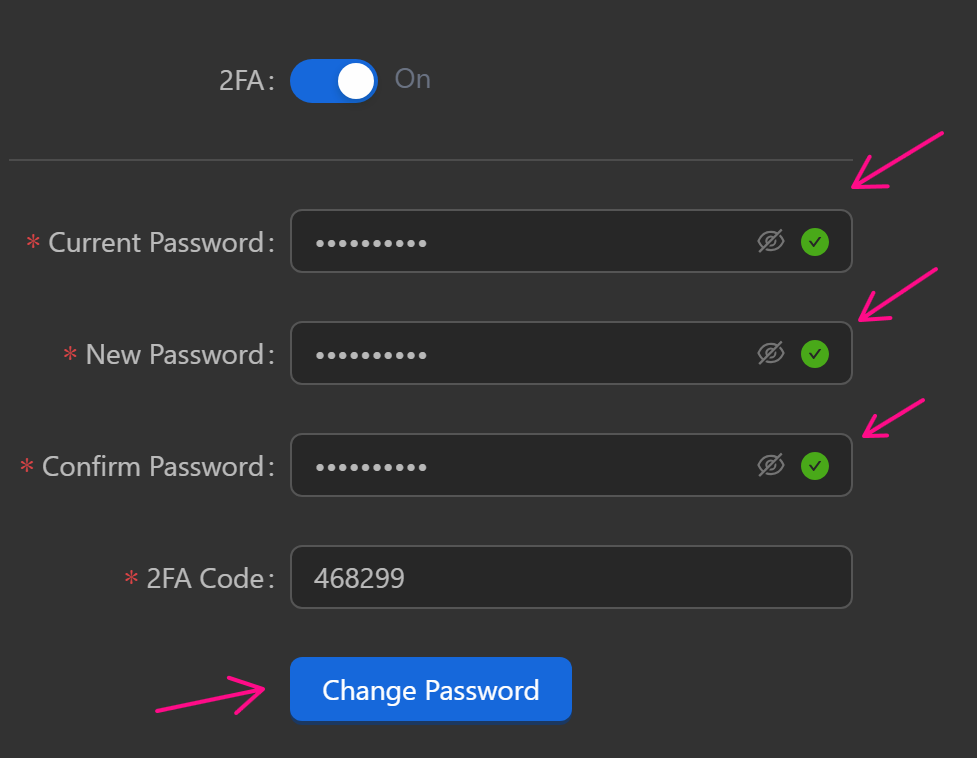Screen dimensions: 977x758
Task: Reveal the New Password text
Action: (x=770, y=353)
